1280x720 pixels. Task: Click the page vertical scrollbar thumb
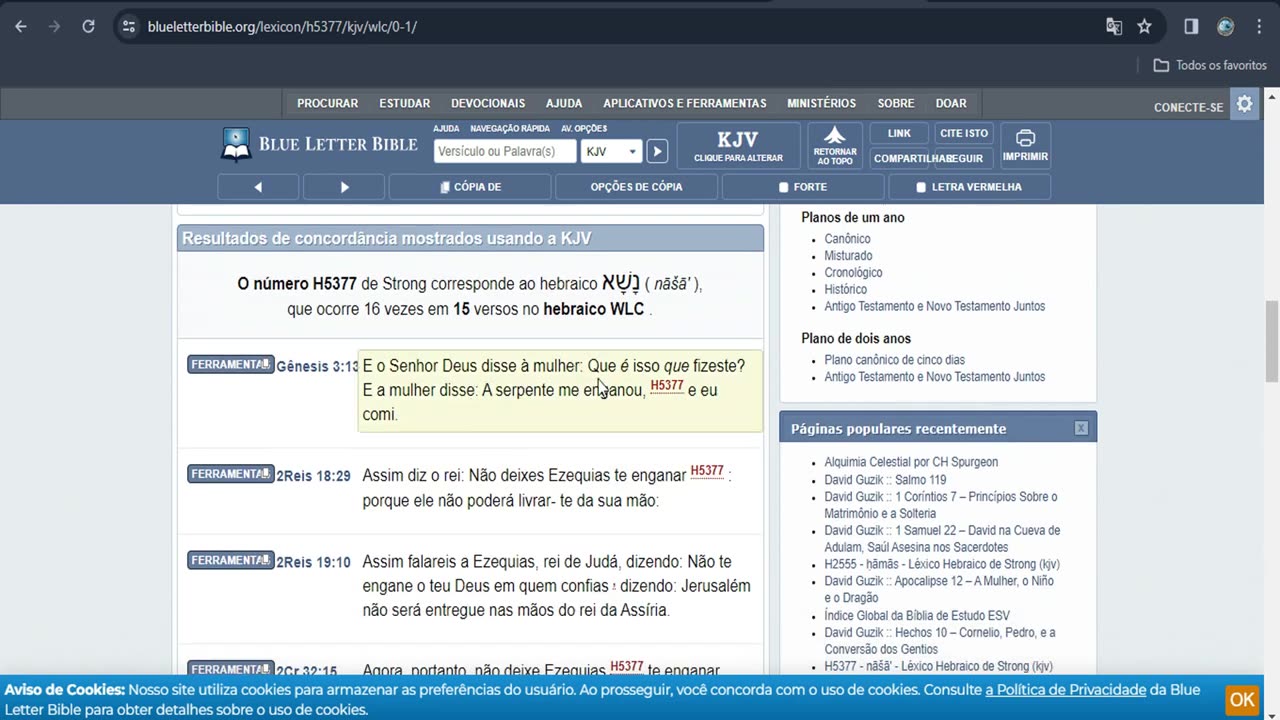point(1272,341)
